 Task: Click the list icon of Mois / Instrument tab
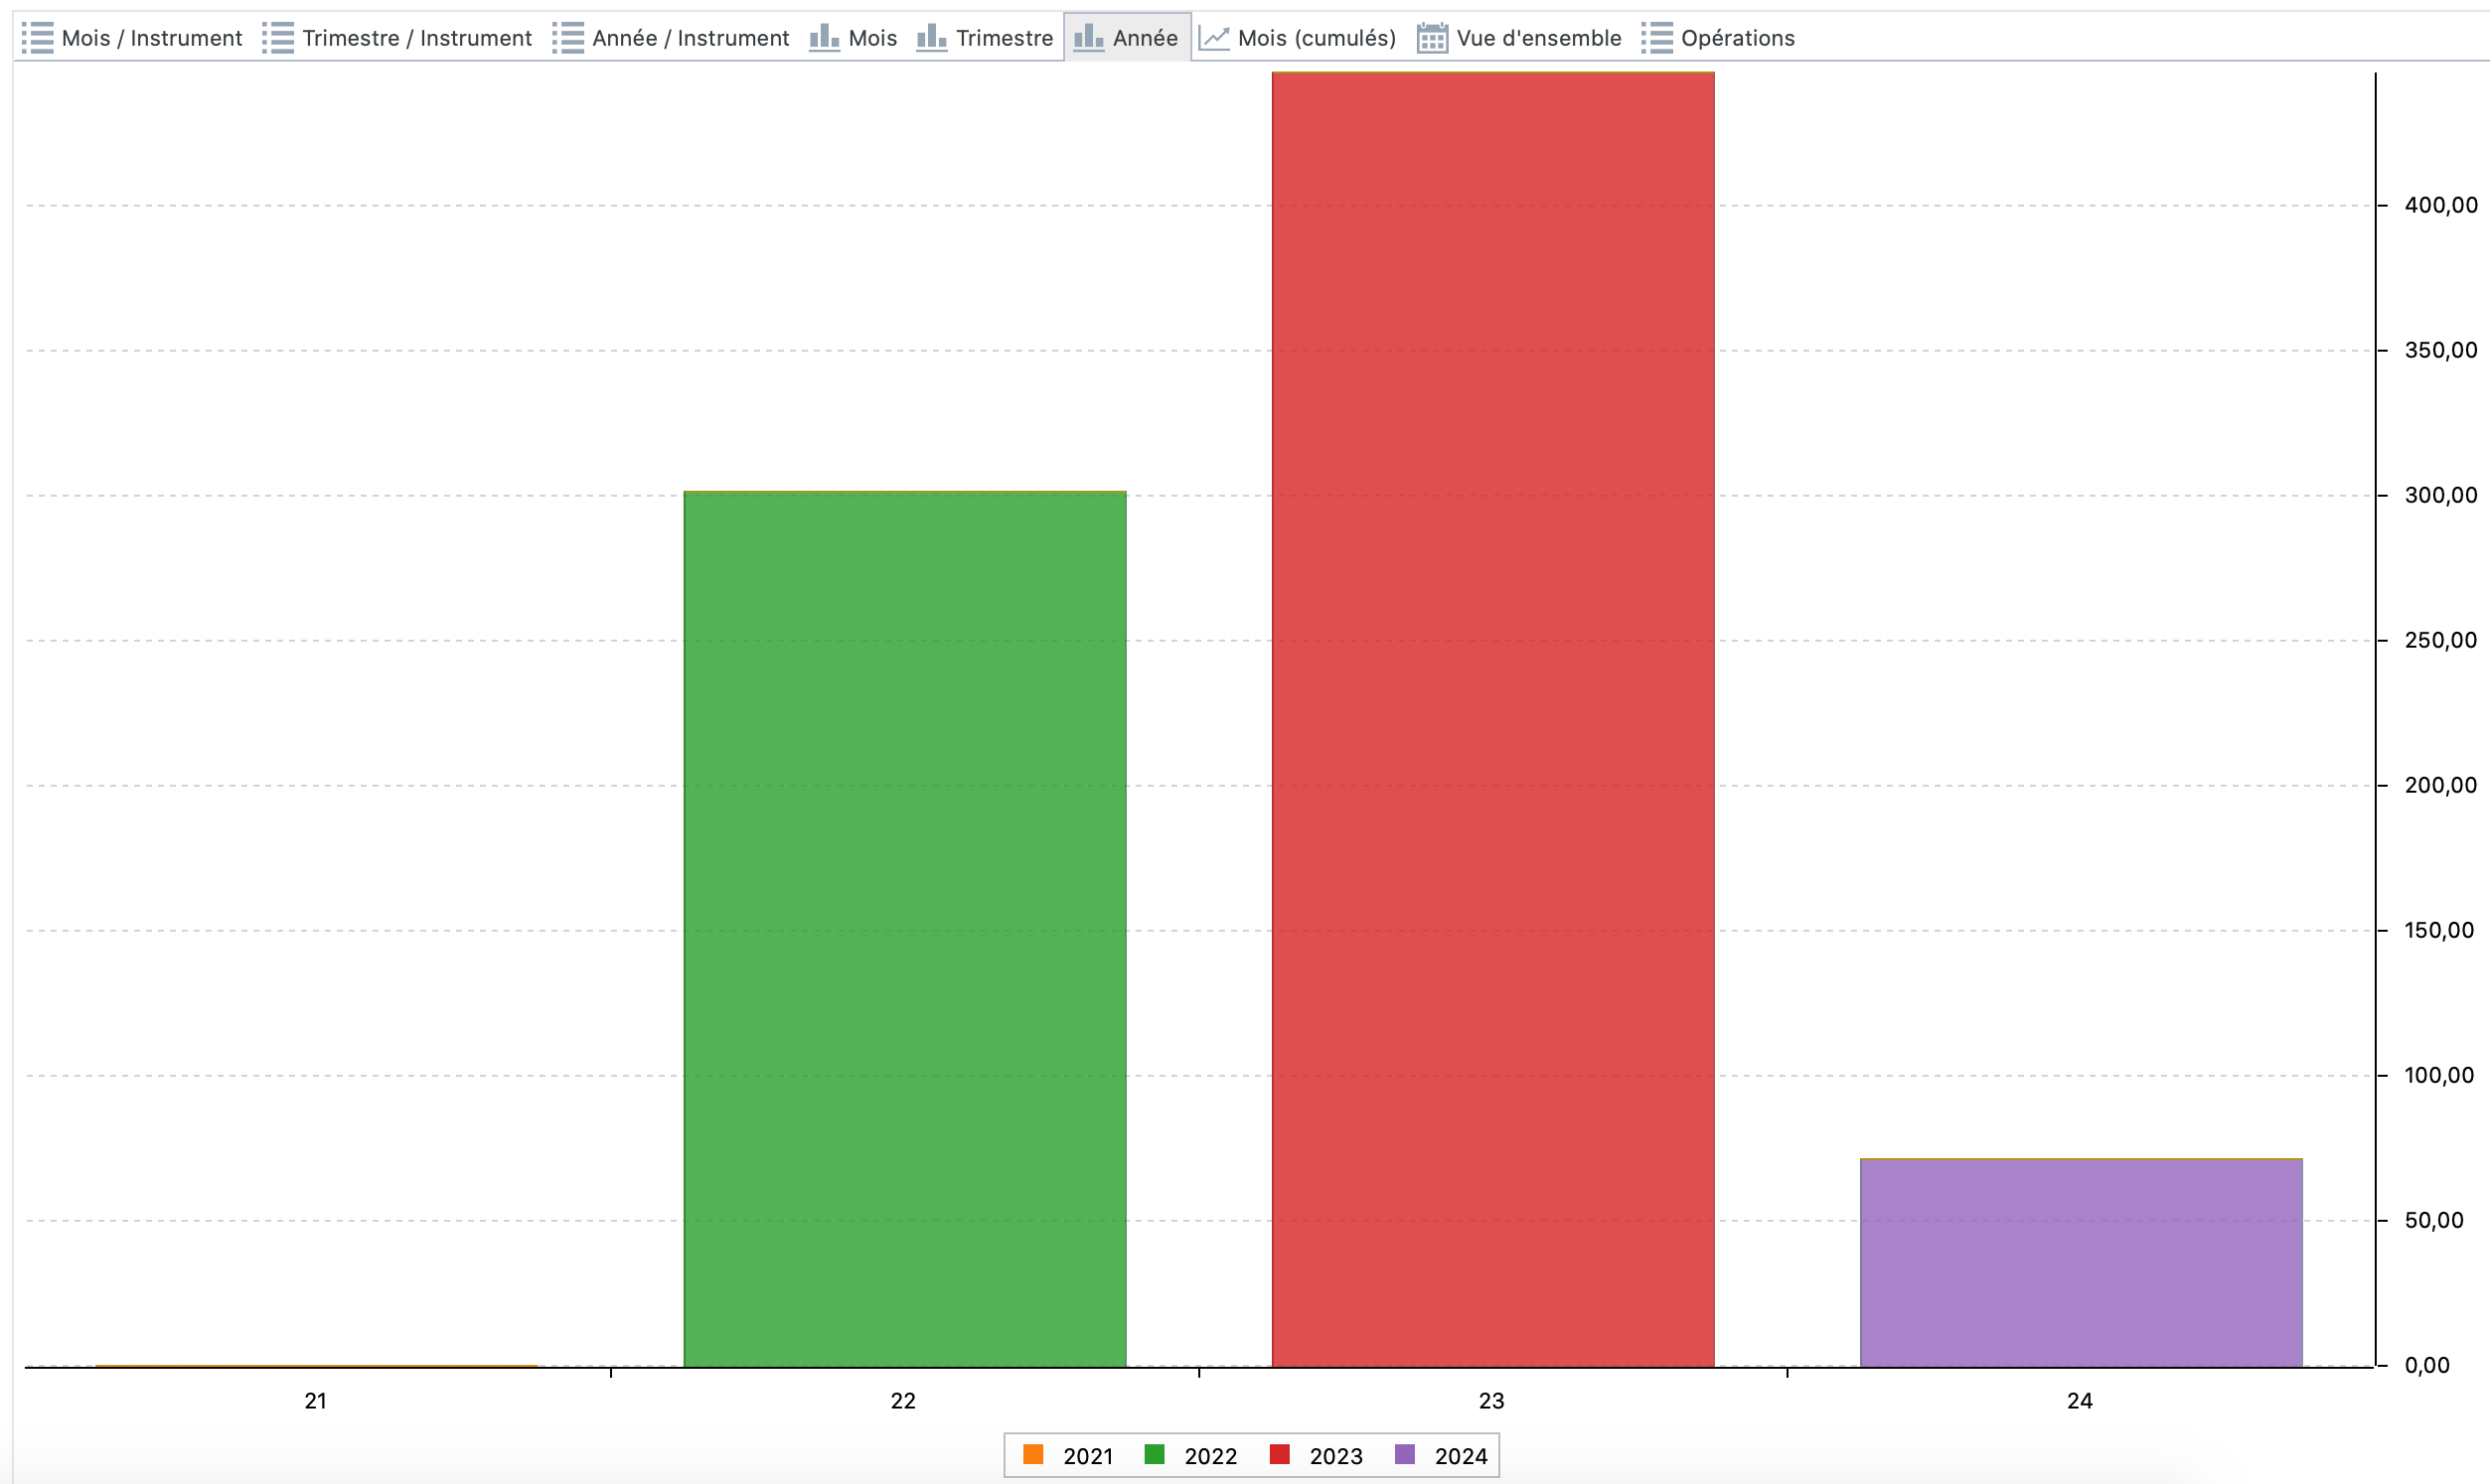pos(37,38)
